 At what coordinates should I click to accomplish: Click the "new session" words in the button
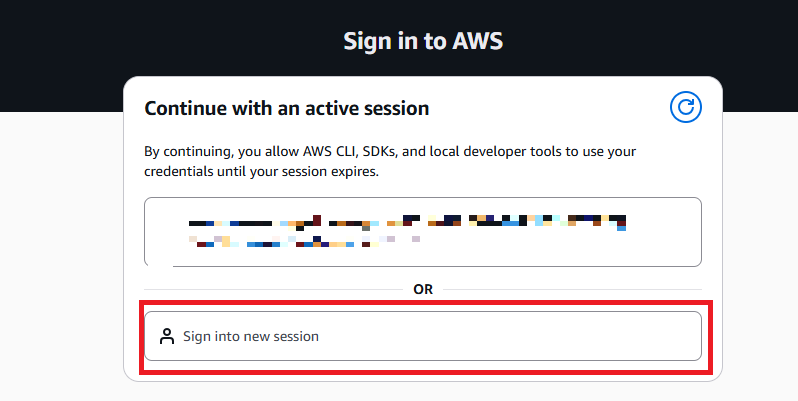pyautogui.click(x=281, y=336)
